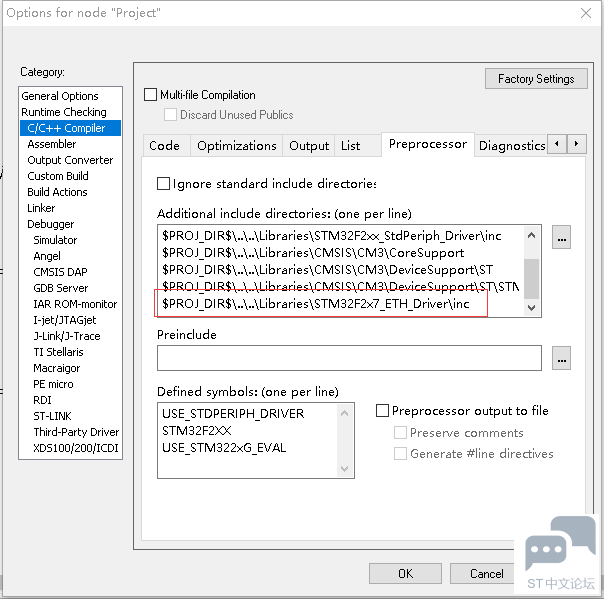Screen dimensions: 604x599
Task: Check Ignore standard include directories
Action: tap(163, 183)
